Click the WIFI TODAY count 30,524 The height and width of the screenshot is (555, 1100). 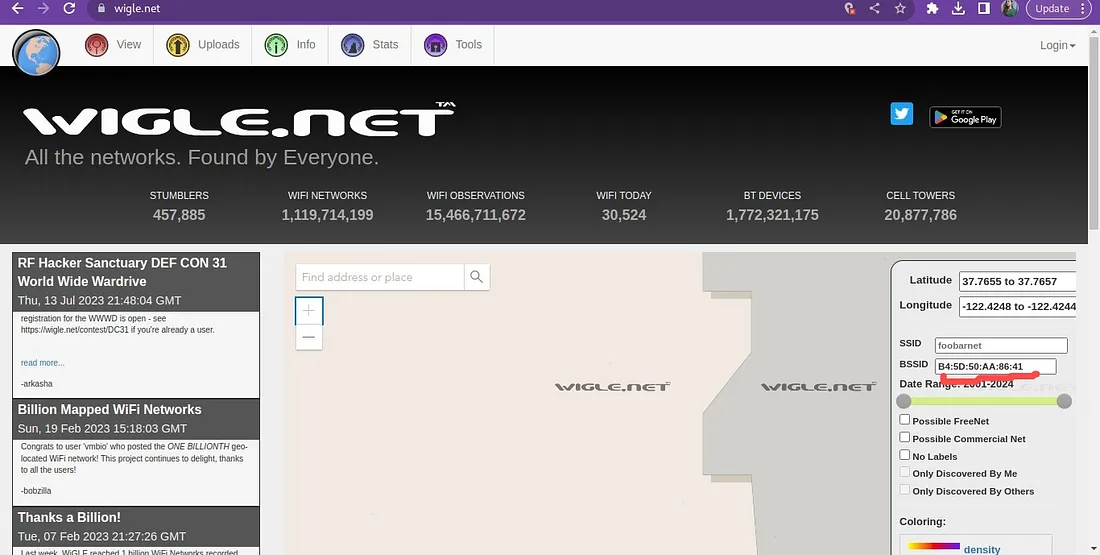point(624,215)
